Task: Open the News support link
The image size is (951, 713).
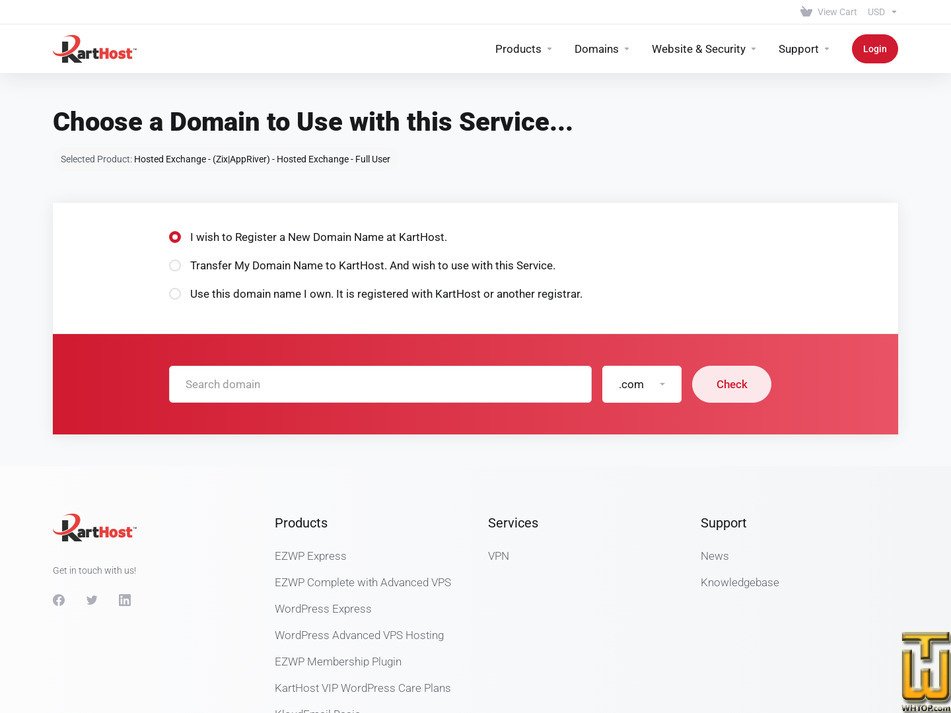Action: pyautogui.click(x=714, y=556)
